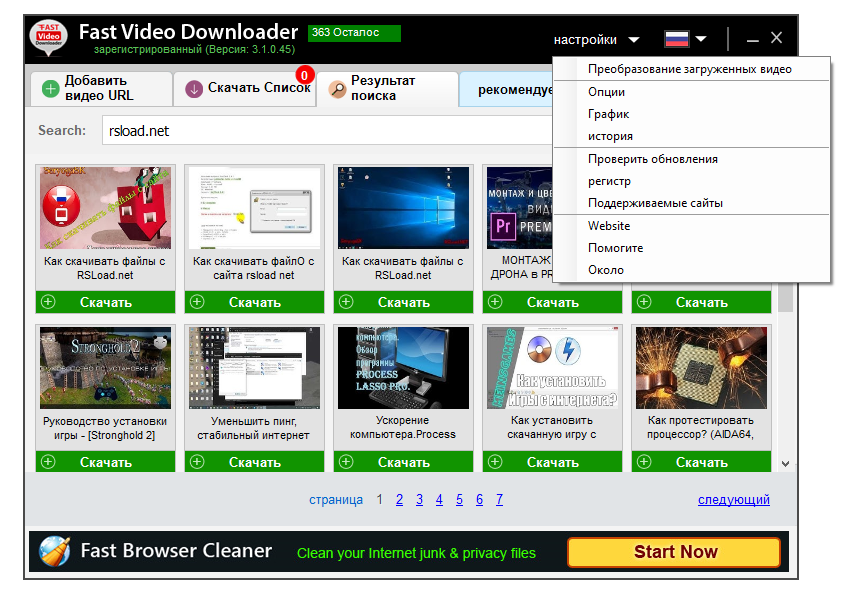Click Скачать under Process Lasso video
This screenshot has width=845, height=593.
pos(404,462)
